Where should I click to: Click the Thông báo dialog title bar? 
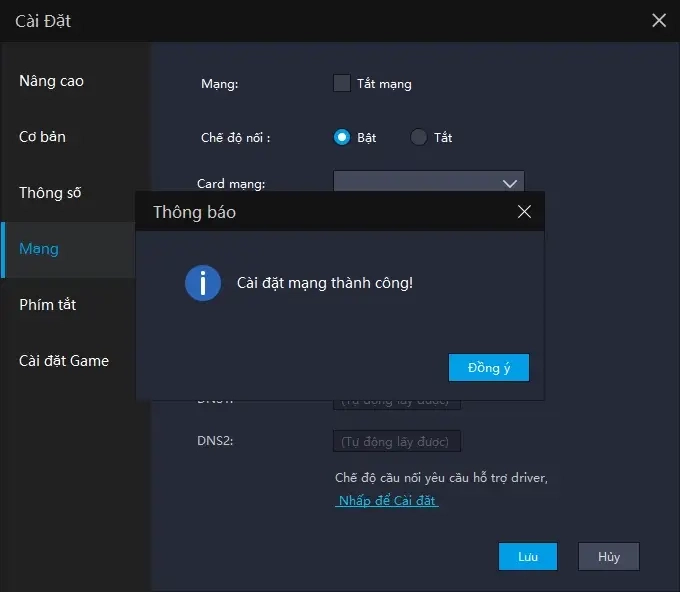coord(320,212)
